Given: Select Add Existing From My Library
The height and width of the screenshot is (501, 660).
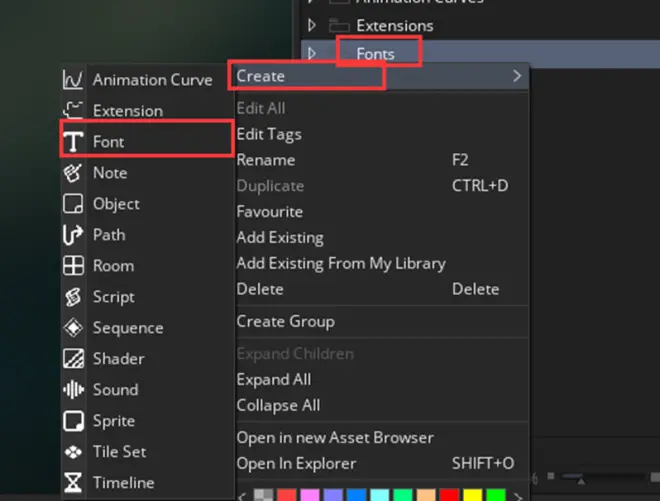Looking at the screenshot, I should (x=341, y=264).
